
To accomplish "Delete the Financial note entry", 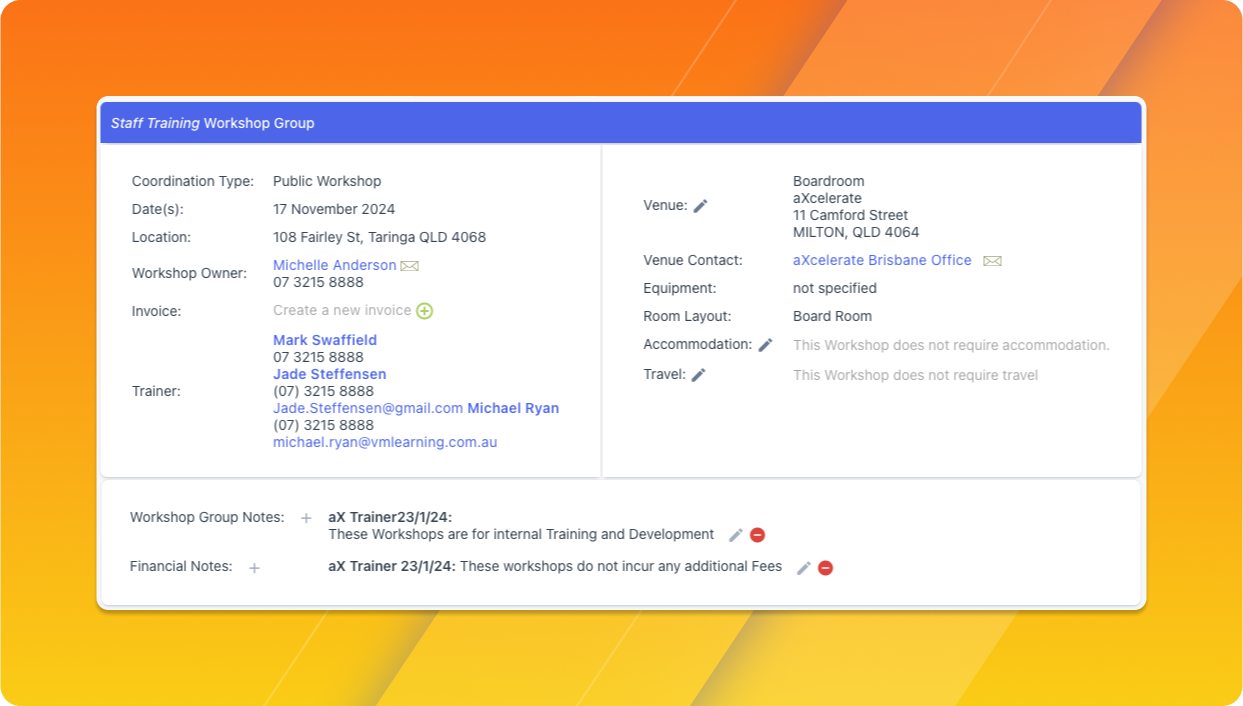I will pyautogui.click(x=825, y=568).
